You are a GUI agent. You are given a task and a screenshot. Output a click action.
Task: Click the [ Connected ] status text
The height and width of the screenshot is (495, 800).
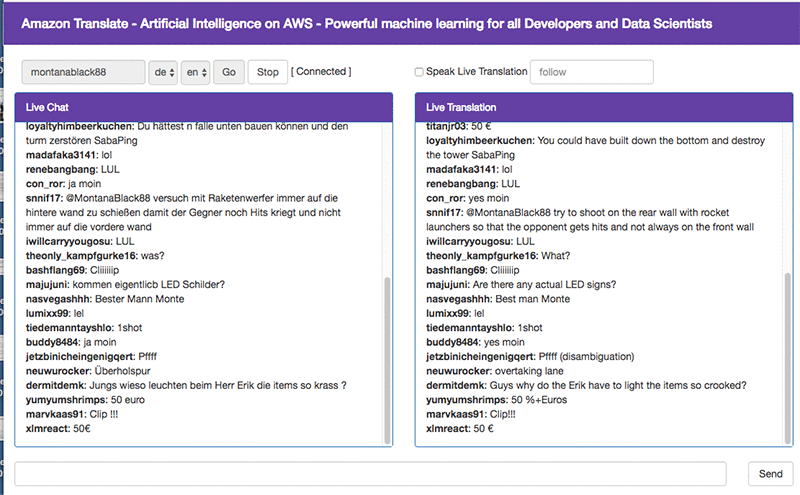321,71
